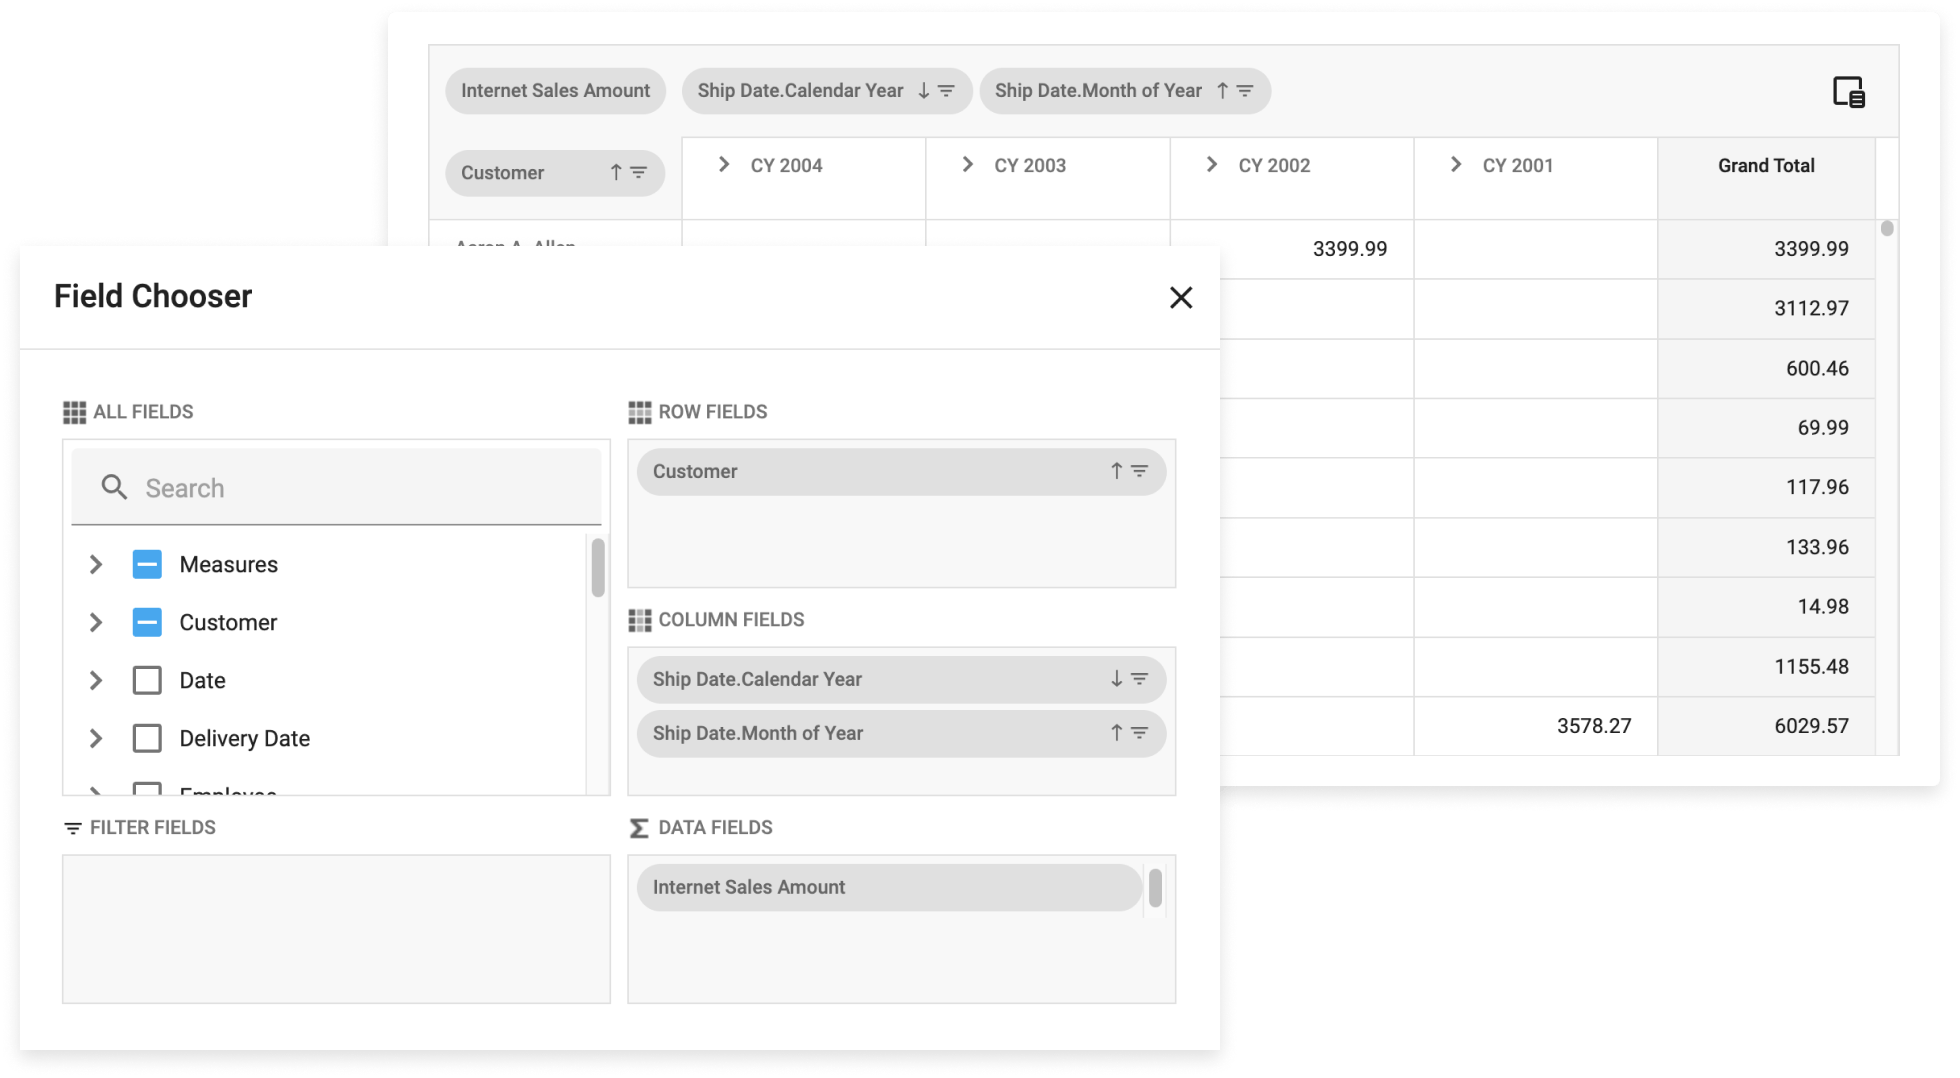1960x1078 pixels.
Task: Click the search magnifier in the Field Chooser
Action: pyautogui.click(x=114, y=487)
